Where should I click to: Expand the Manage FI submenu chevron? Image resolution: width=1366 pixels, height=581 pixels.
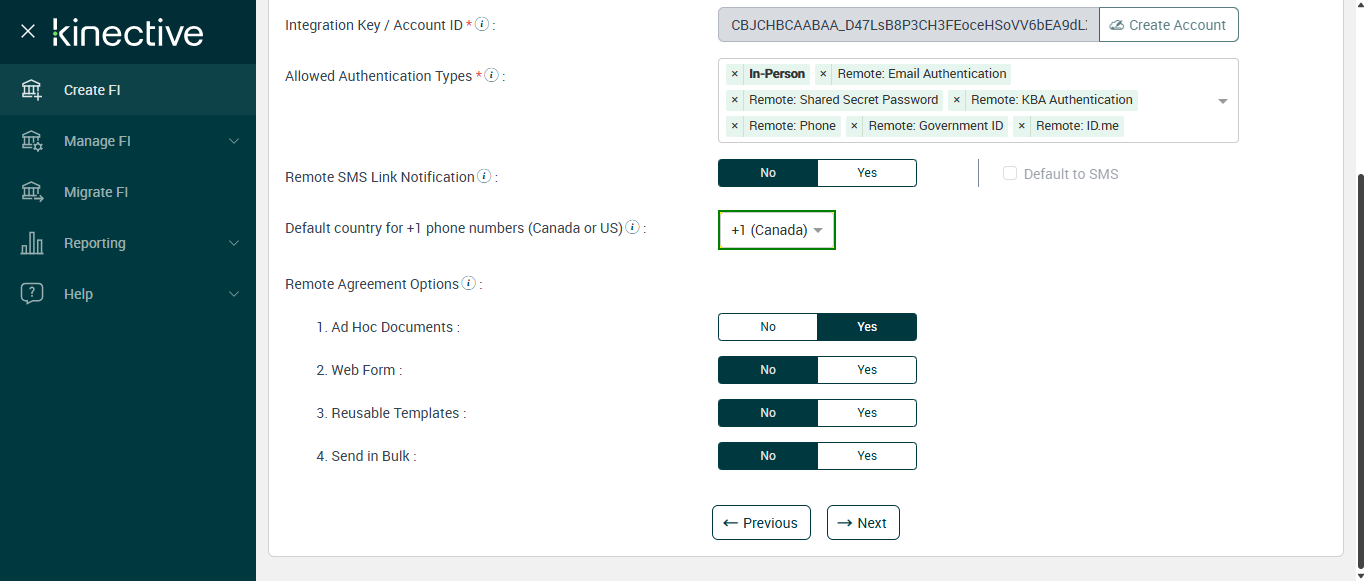click(x=234, y=141)
